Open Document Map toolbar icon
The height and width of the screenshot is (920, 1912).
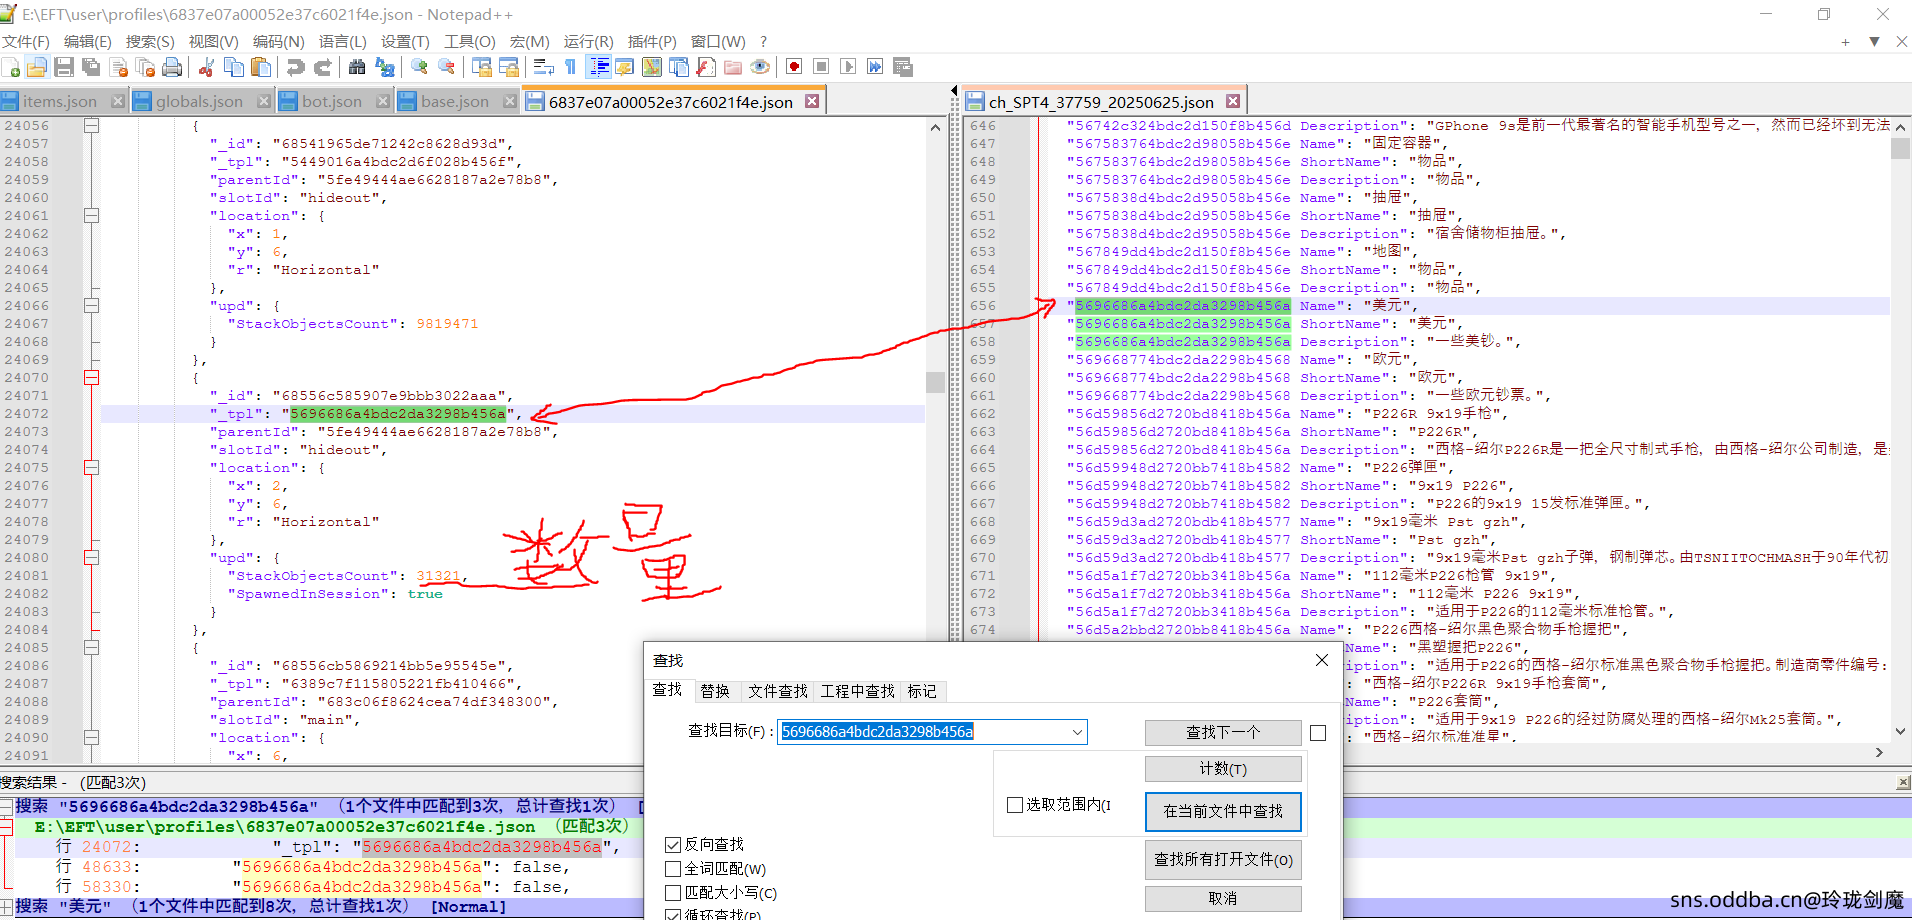pos(652,67)
